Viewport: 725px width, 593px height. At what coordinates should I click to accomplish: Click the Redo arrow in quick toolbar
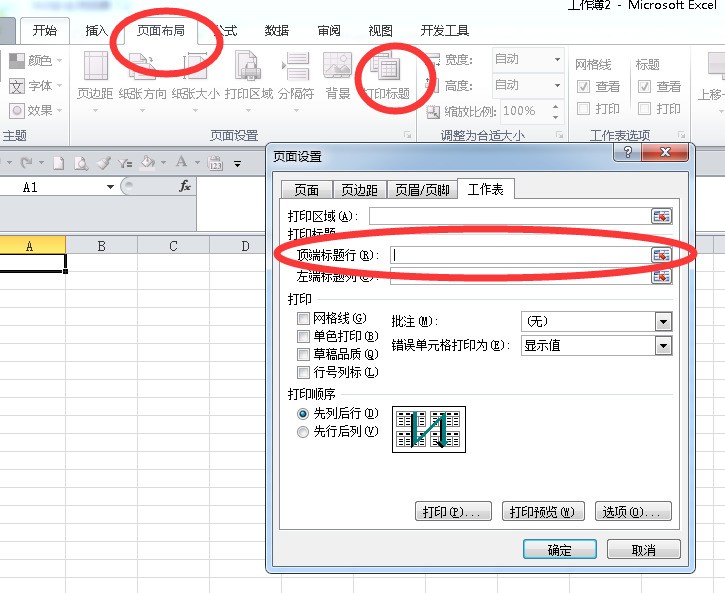26,163
